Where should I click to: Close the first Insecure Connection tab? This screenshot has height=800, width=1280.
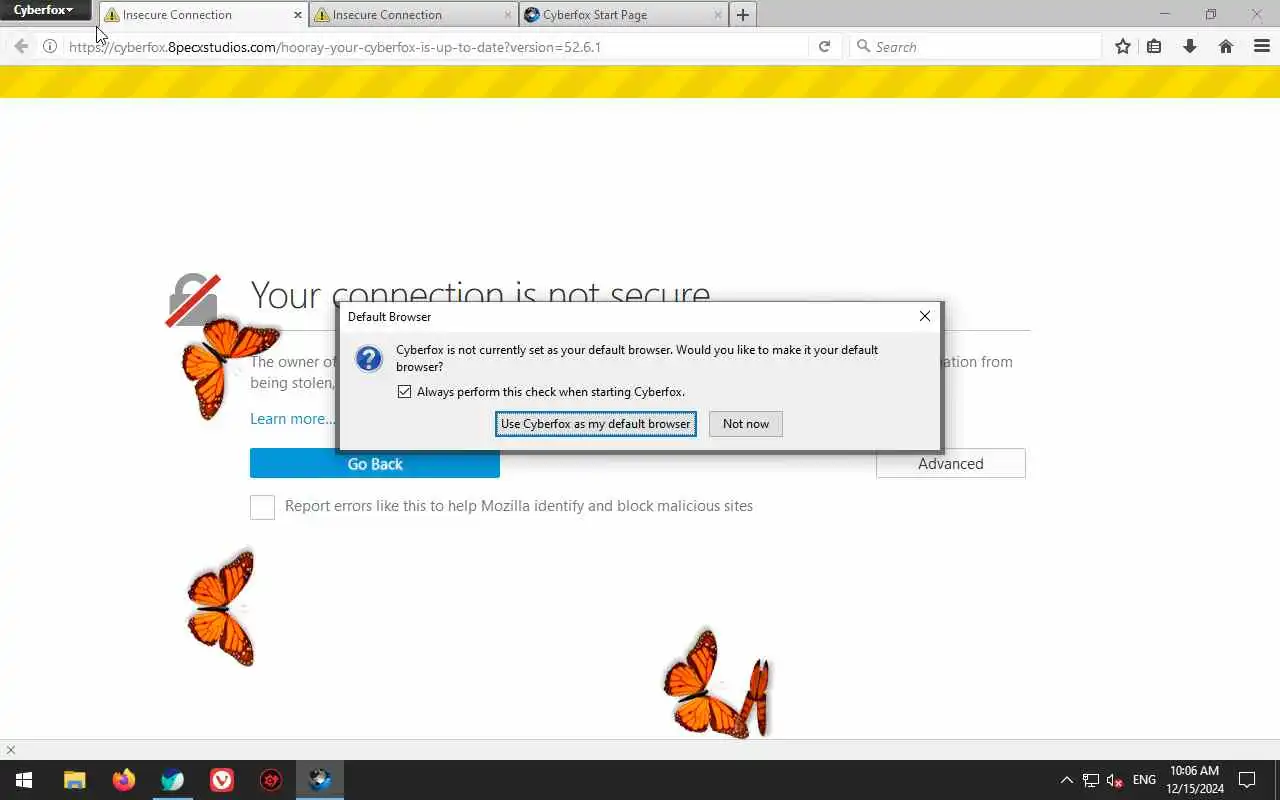pos(297,15)
